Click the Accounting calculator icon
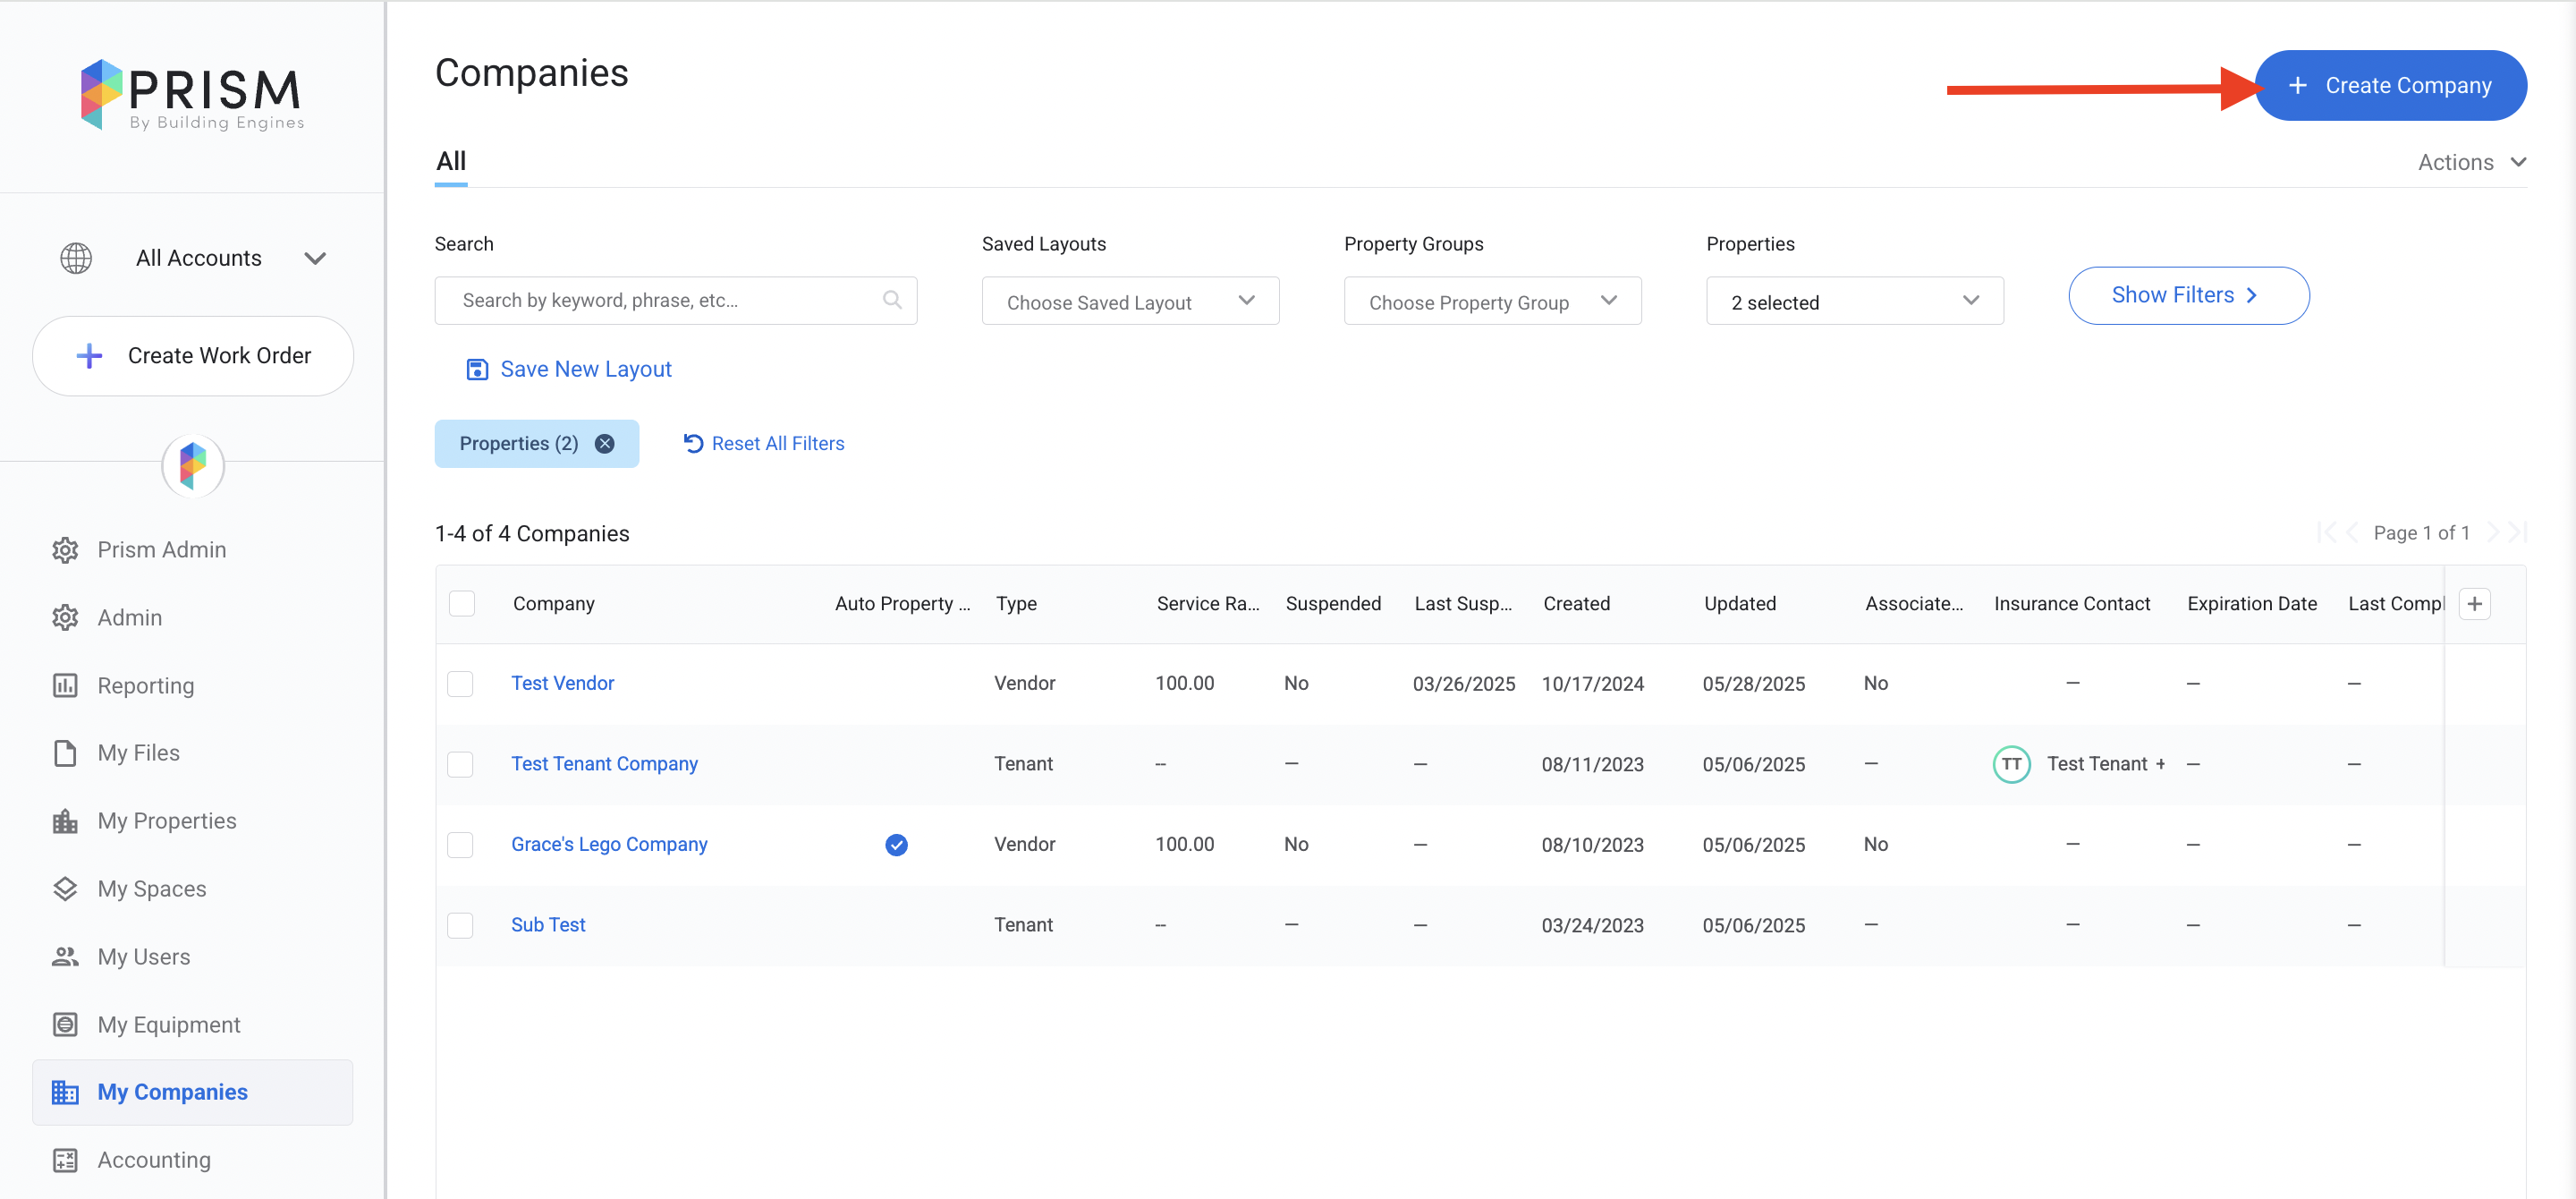The image size is (2576, 1199). (65, 1160)
